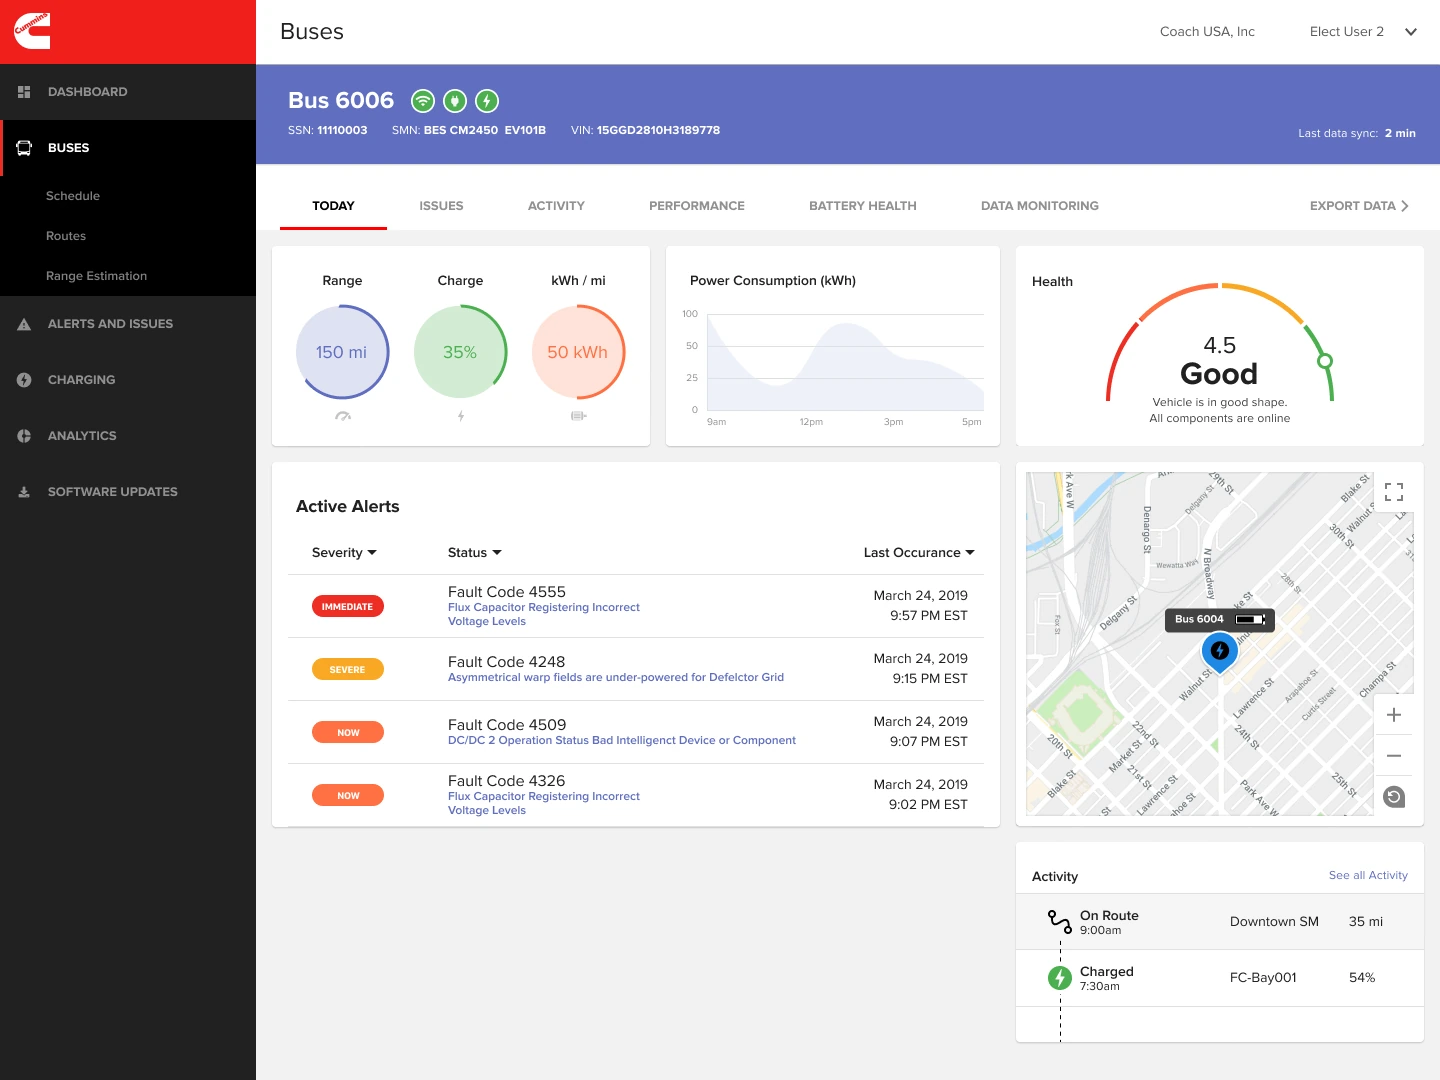Click the Buses bus icon in sidebar

tap(24, 148)
